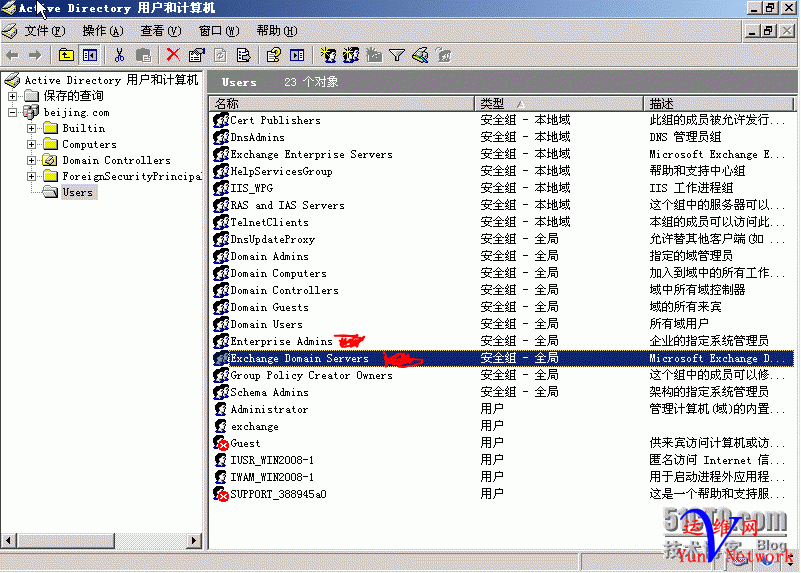This screenshot has width=801, height=573.
Task: Click the Create new organizational unit icon
Action: coord(374,55)
